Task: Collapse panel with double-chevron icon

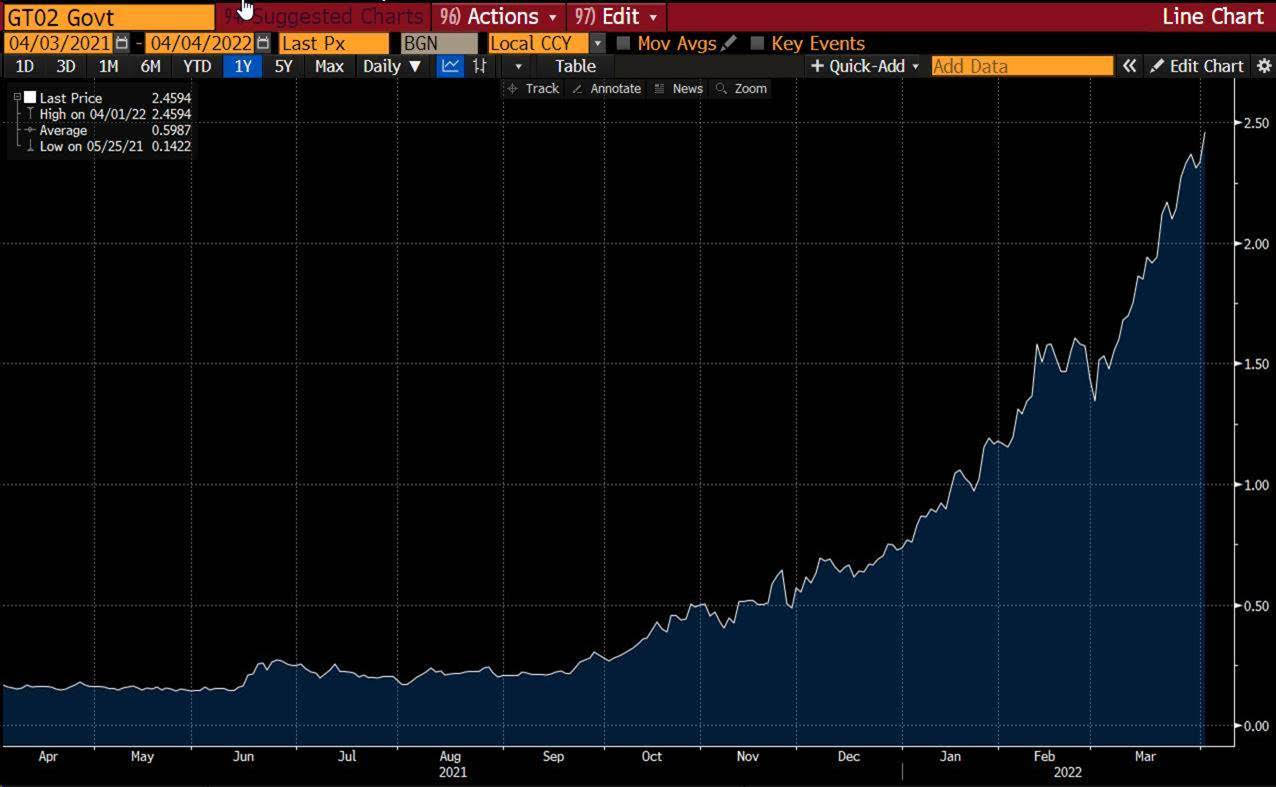Action: (1129, 66)
